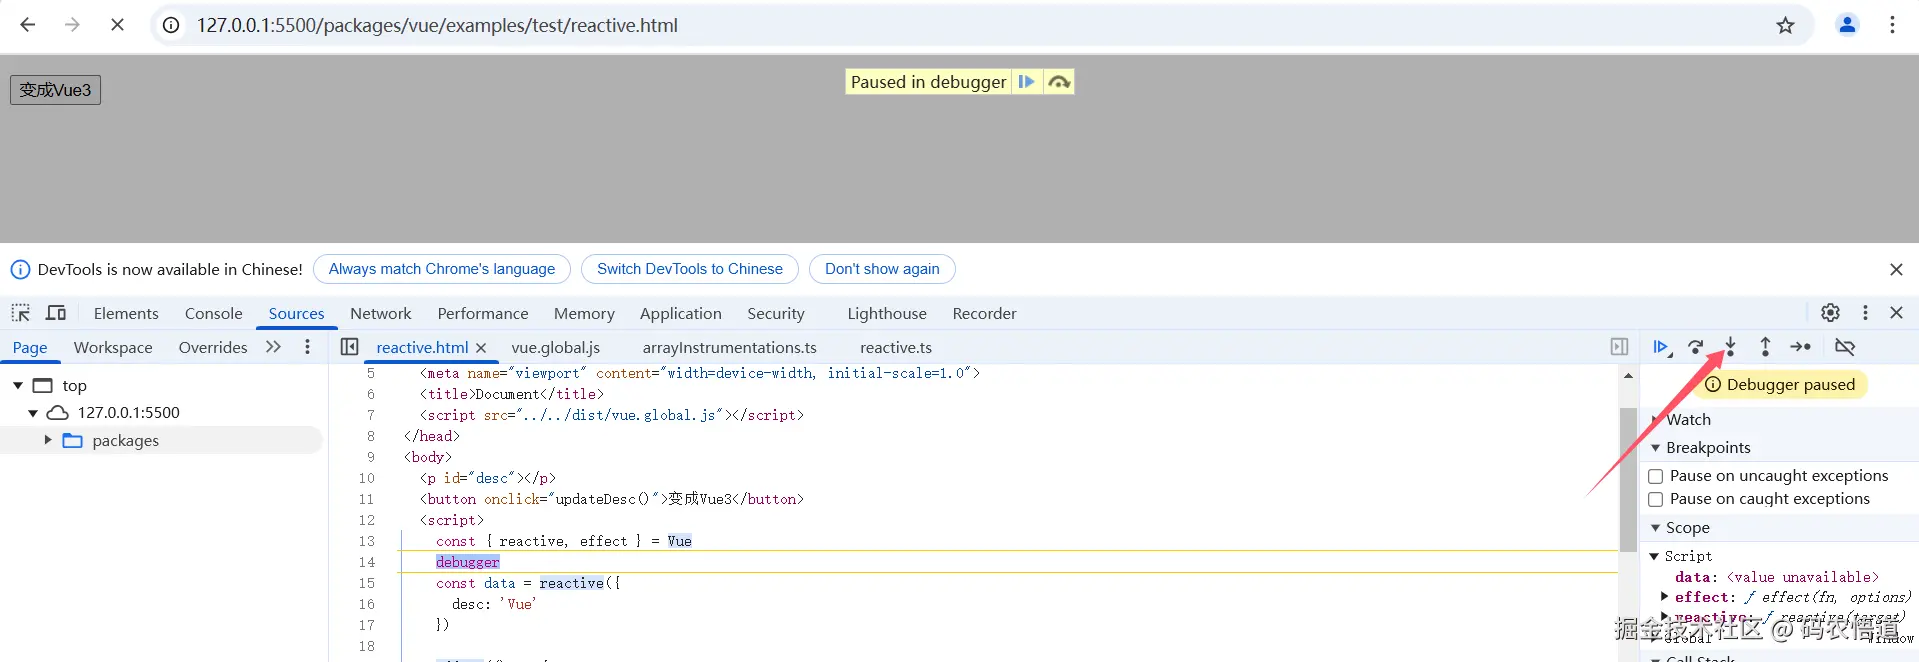The height and width of the screenshot is (662, 1919).
Task: Hide the debugger sidebar
Action: [x=1619, y=347]
